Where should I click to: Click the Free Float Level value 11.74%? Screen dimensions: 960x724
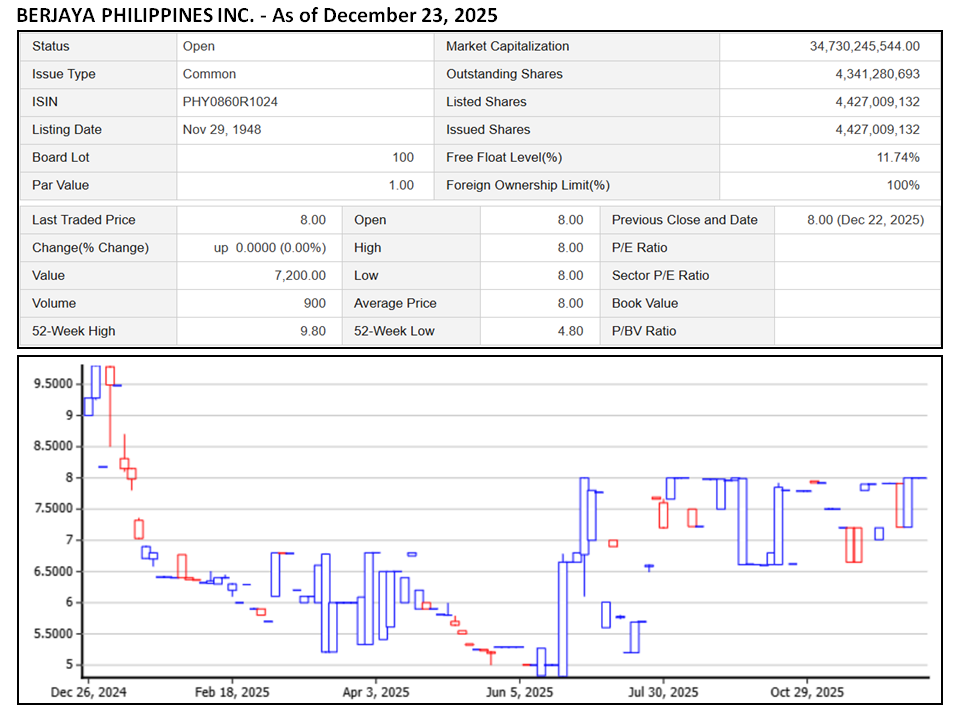[900, 157]
